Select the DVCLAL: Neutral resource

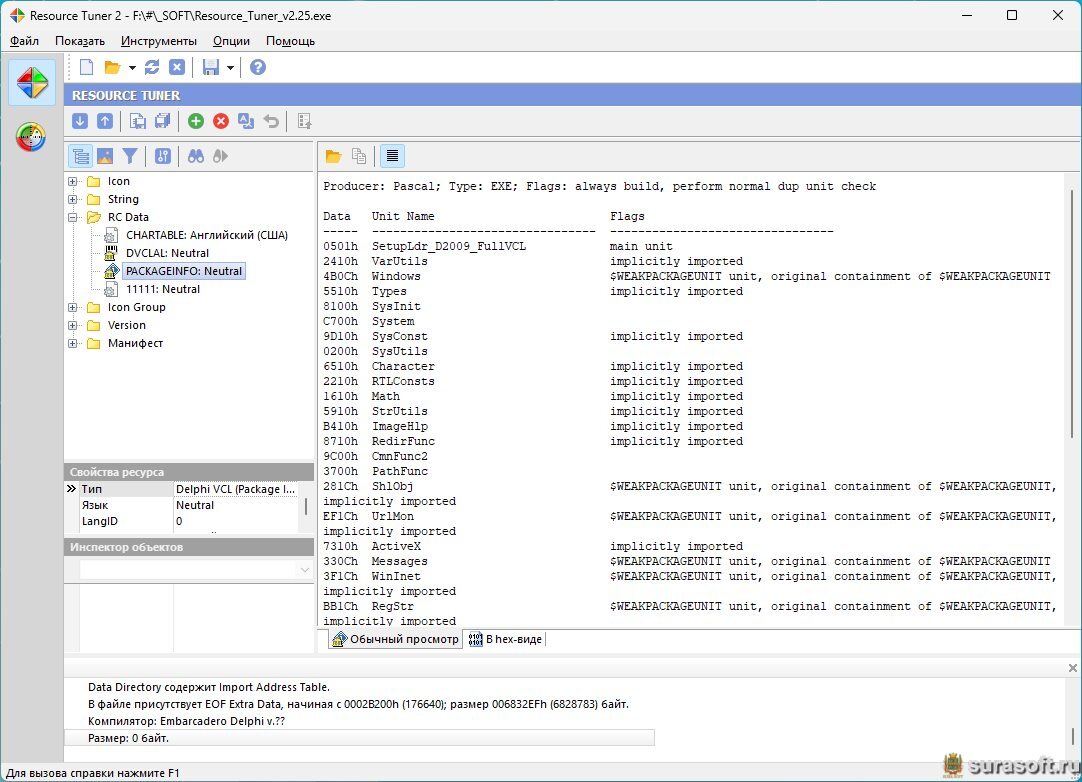click(x=167, y=253)
